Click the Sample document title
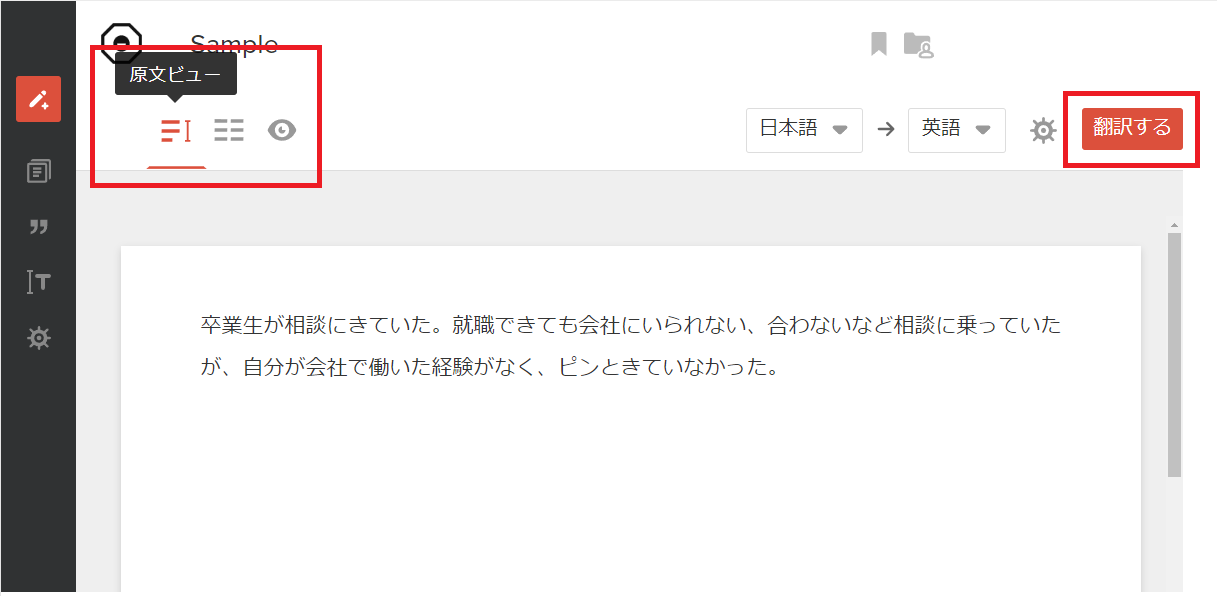The height and width of the screenshot is (596, 1217). (x=234, y=44)
